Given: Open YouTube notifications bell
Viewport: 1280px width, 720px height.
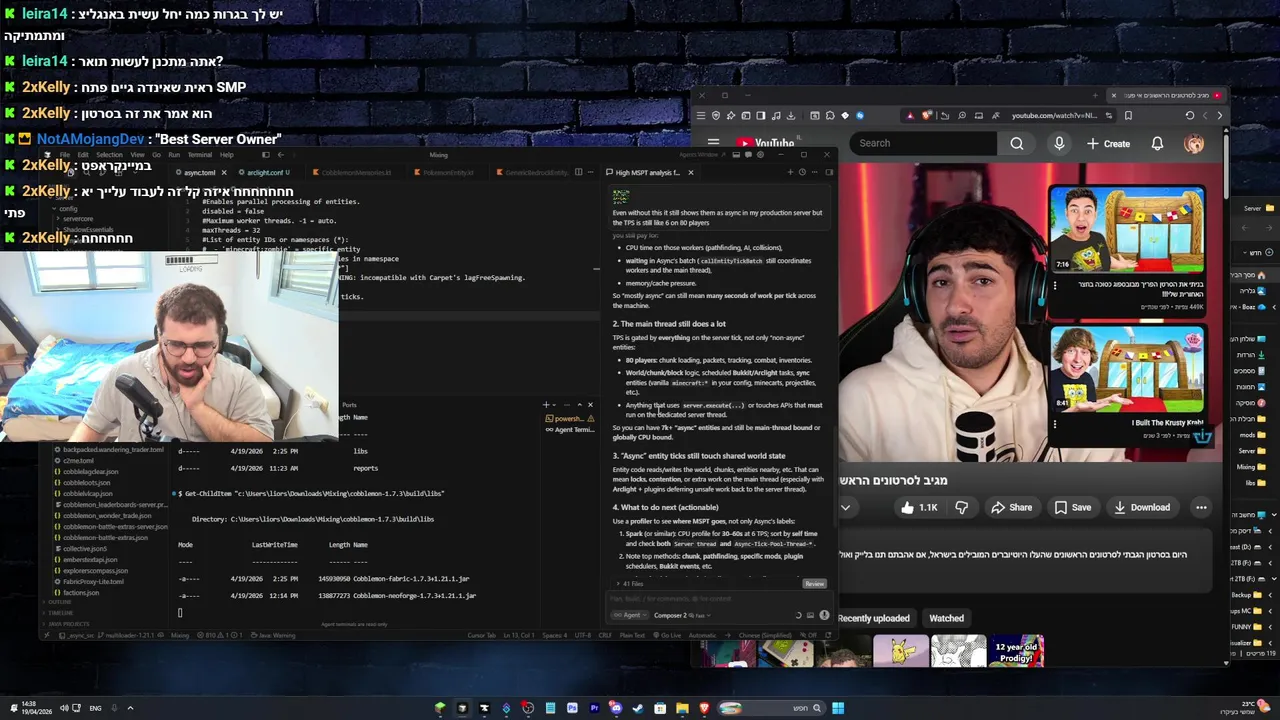Looking at the screenshot, I should click(1157, 143).
